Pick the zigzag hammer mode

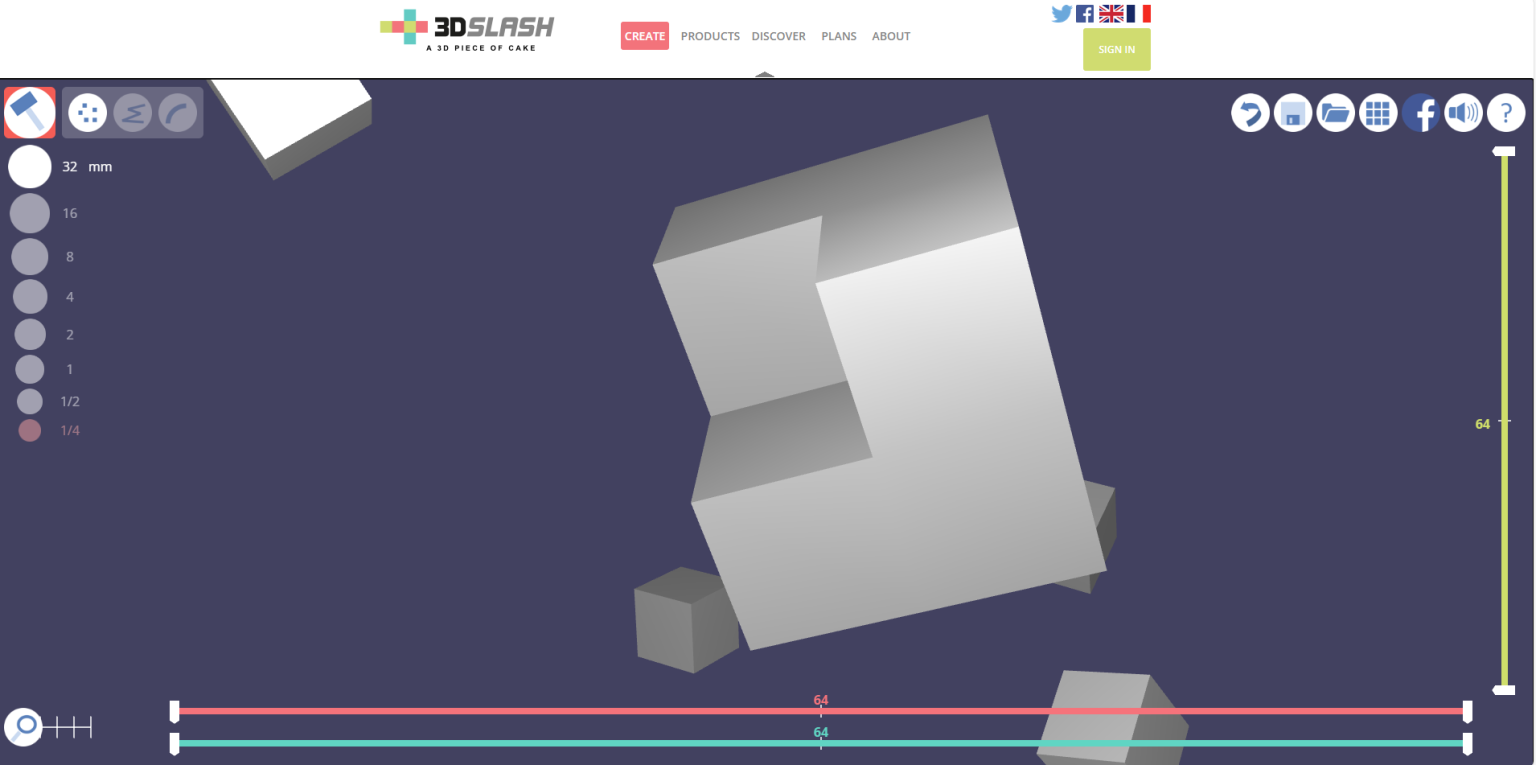[132, 113]
